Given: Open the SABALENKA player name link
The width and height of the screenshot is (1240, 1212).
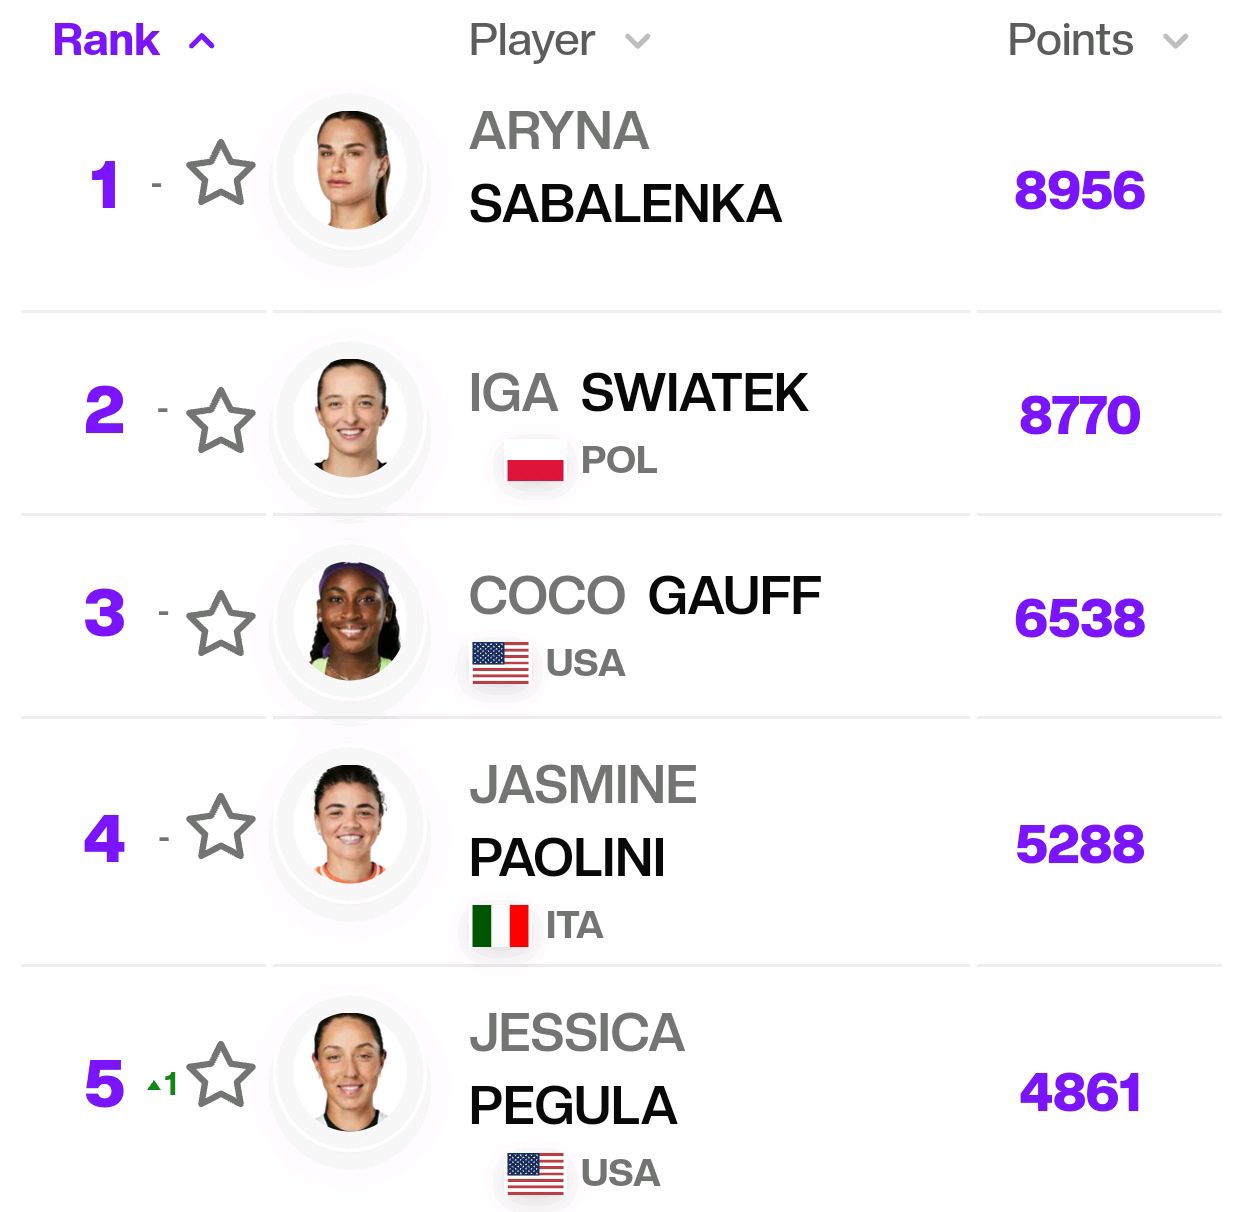Looking at the screenshot, I should click(624, 204).
